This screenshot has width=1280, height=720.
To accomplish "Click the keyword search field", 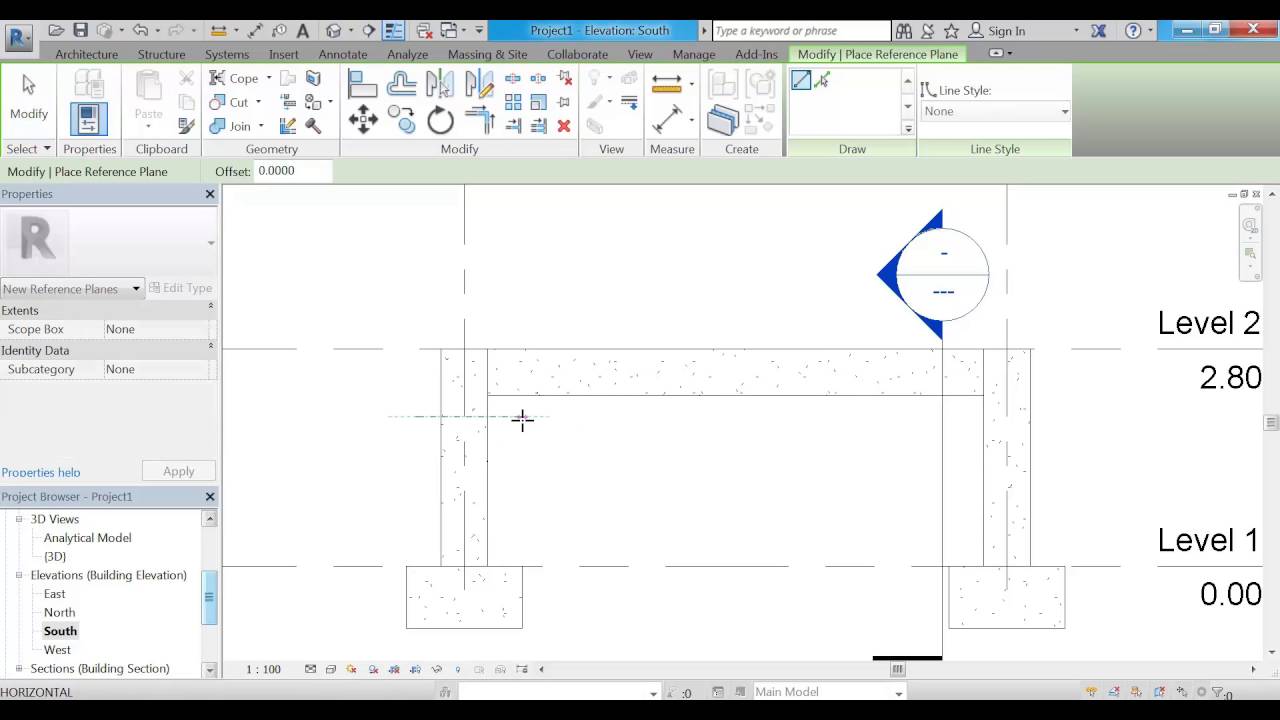I will [799, 31].
